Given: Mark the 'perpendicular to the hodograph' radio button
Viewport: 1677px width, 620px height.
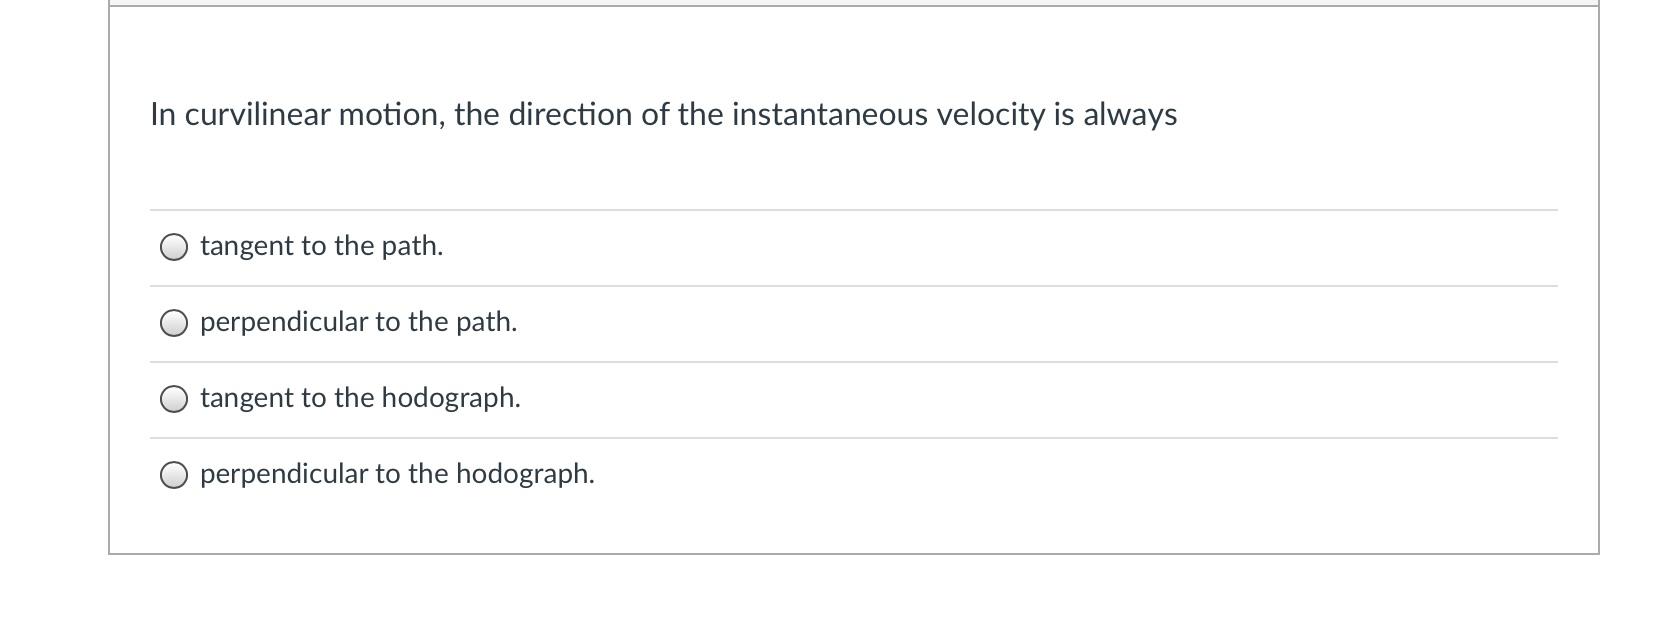Looking at the screenshot, I should tap(174, 475).
